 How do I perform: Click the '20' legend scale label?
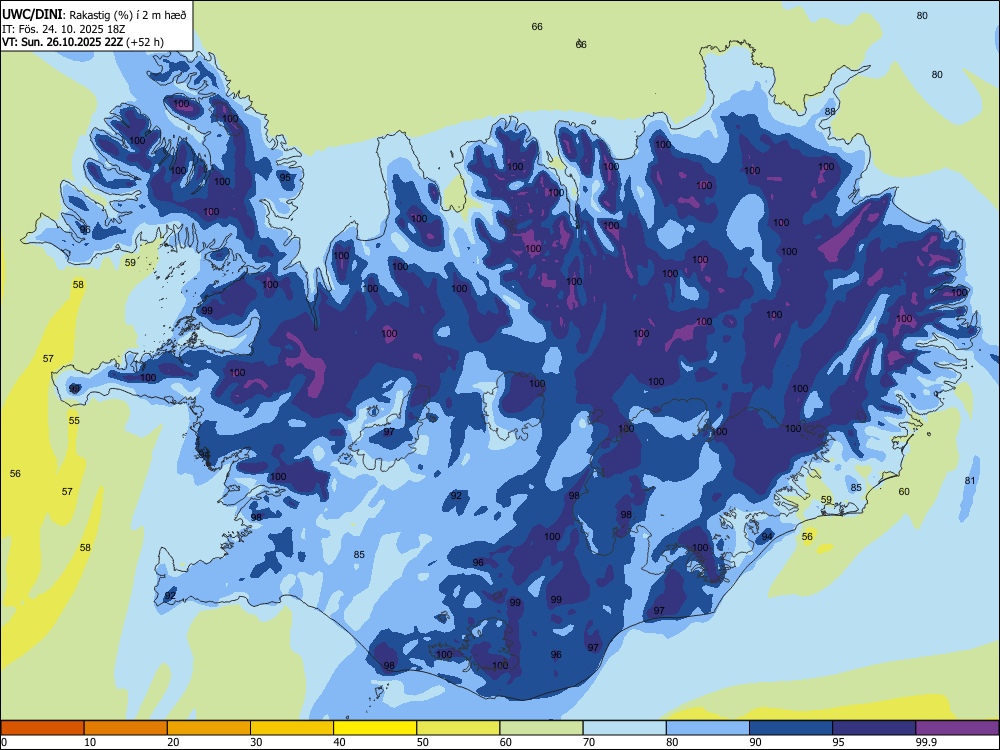coord(173,742)
